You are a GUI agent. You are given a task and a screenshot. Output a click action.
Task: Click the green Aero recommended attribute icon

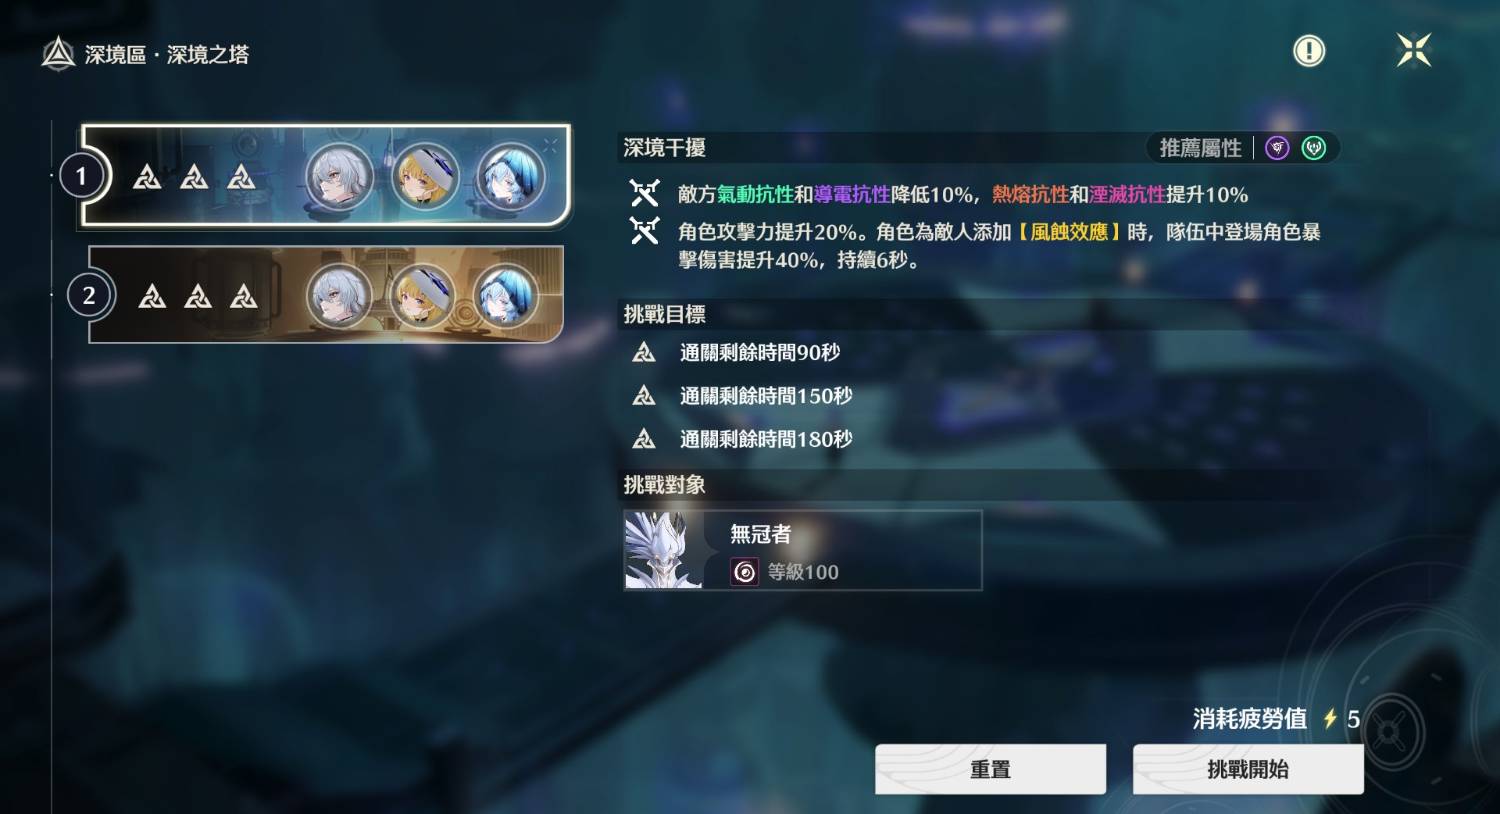(1313, 148)
